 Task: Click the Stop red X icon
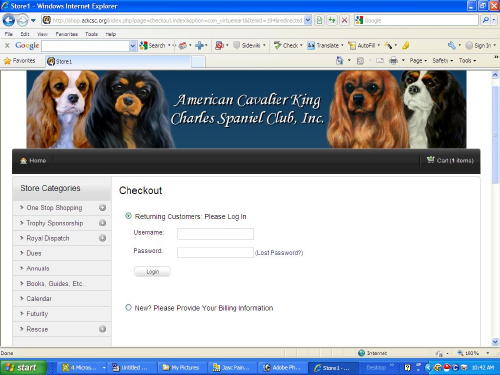tap(344, 20)
